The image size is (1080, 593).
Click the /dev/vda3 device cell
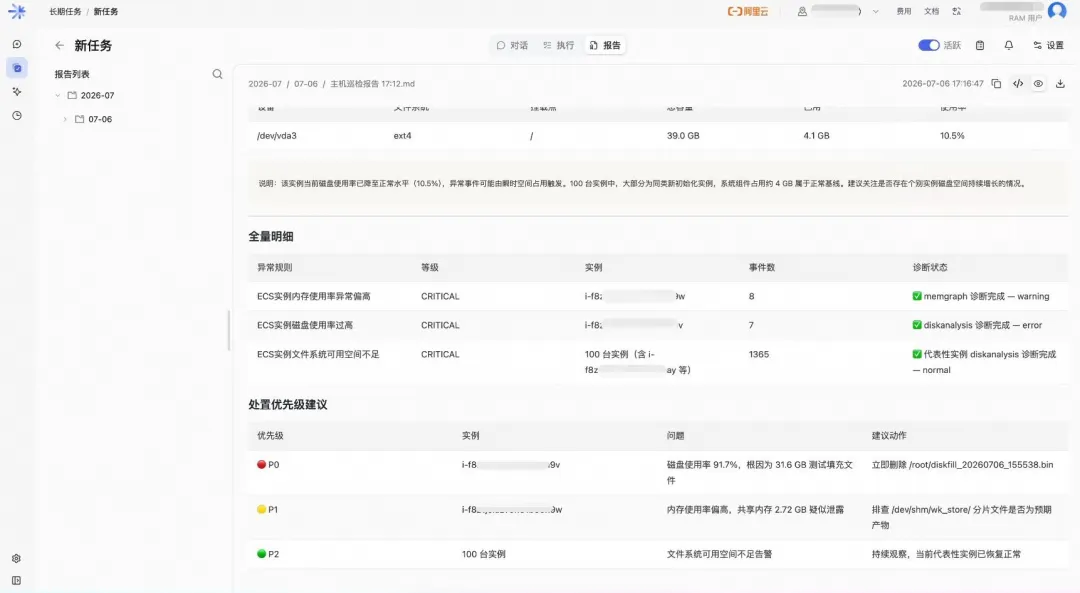click(277, 136)
